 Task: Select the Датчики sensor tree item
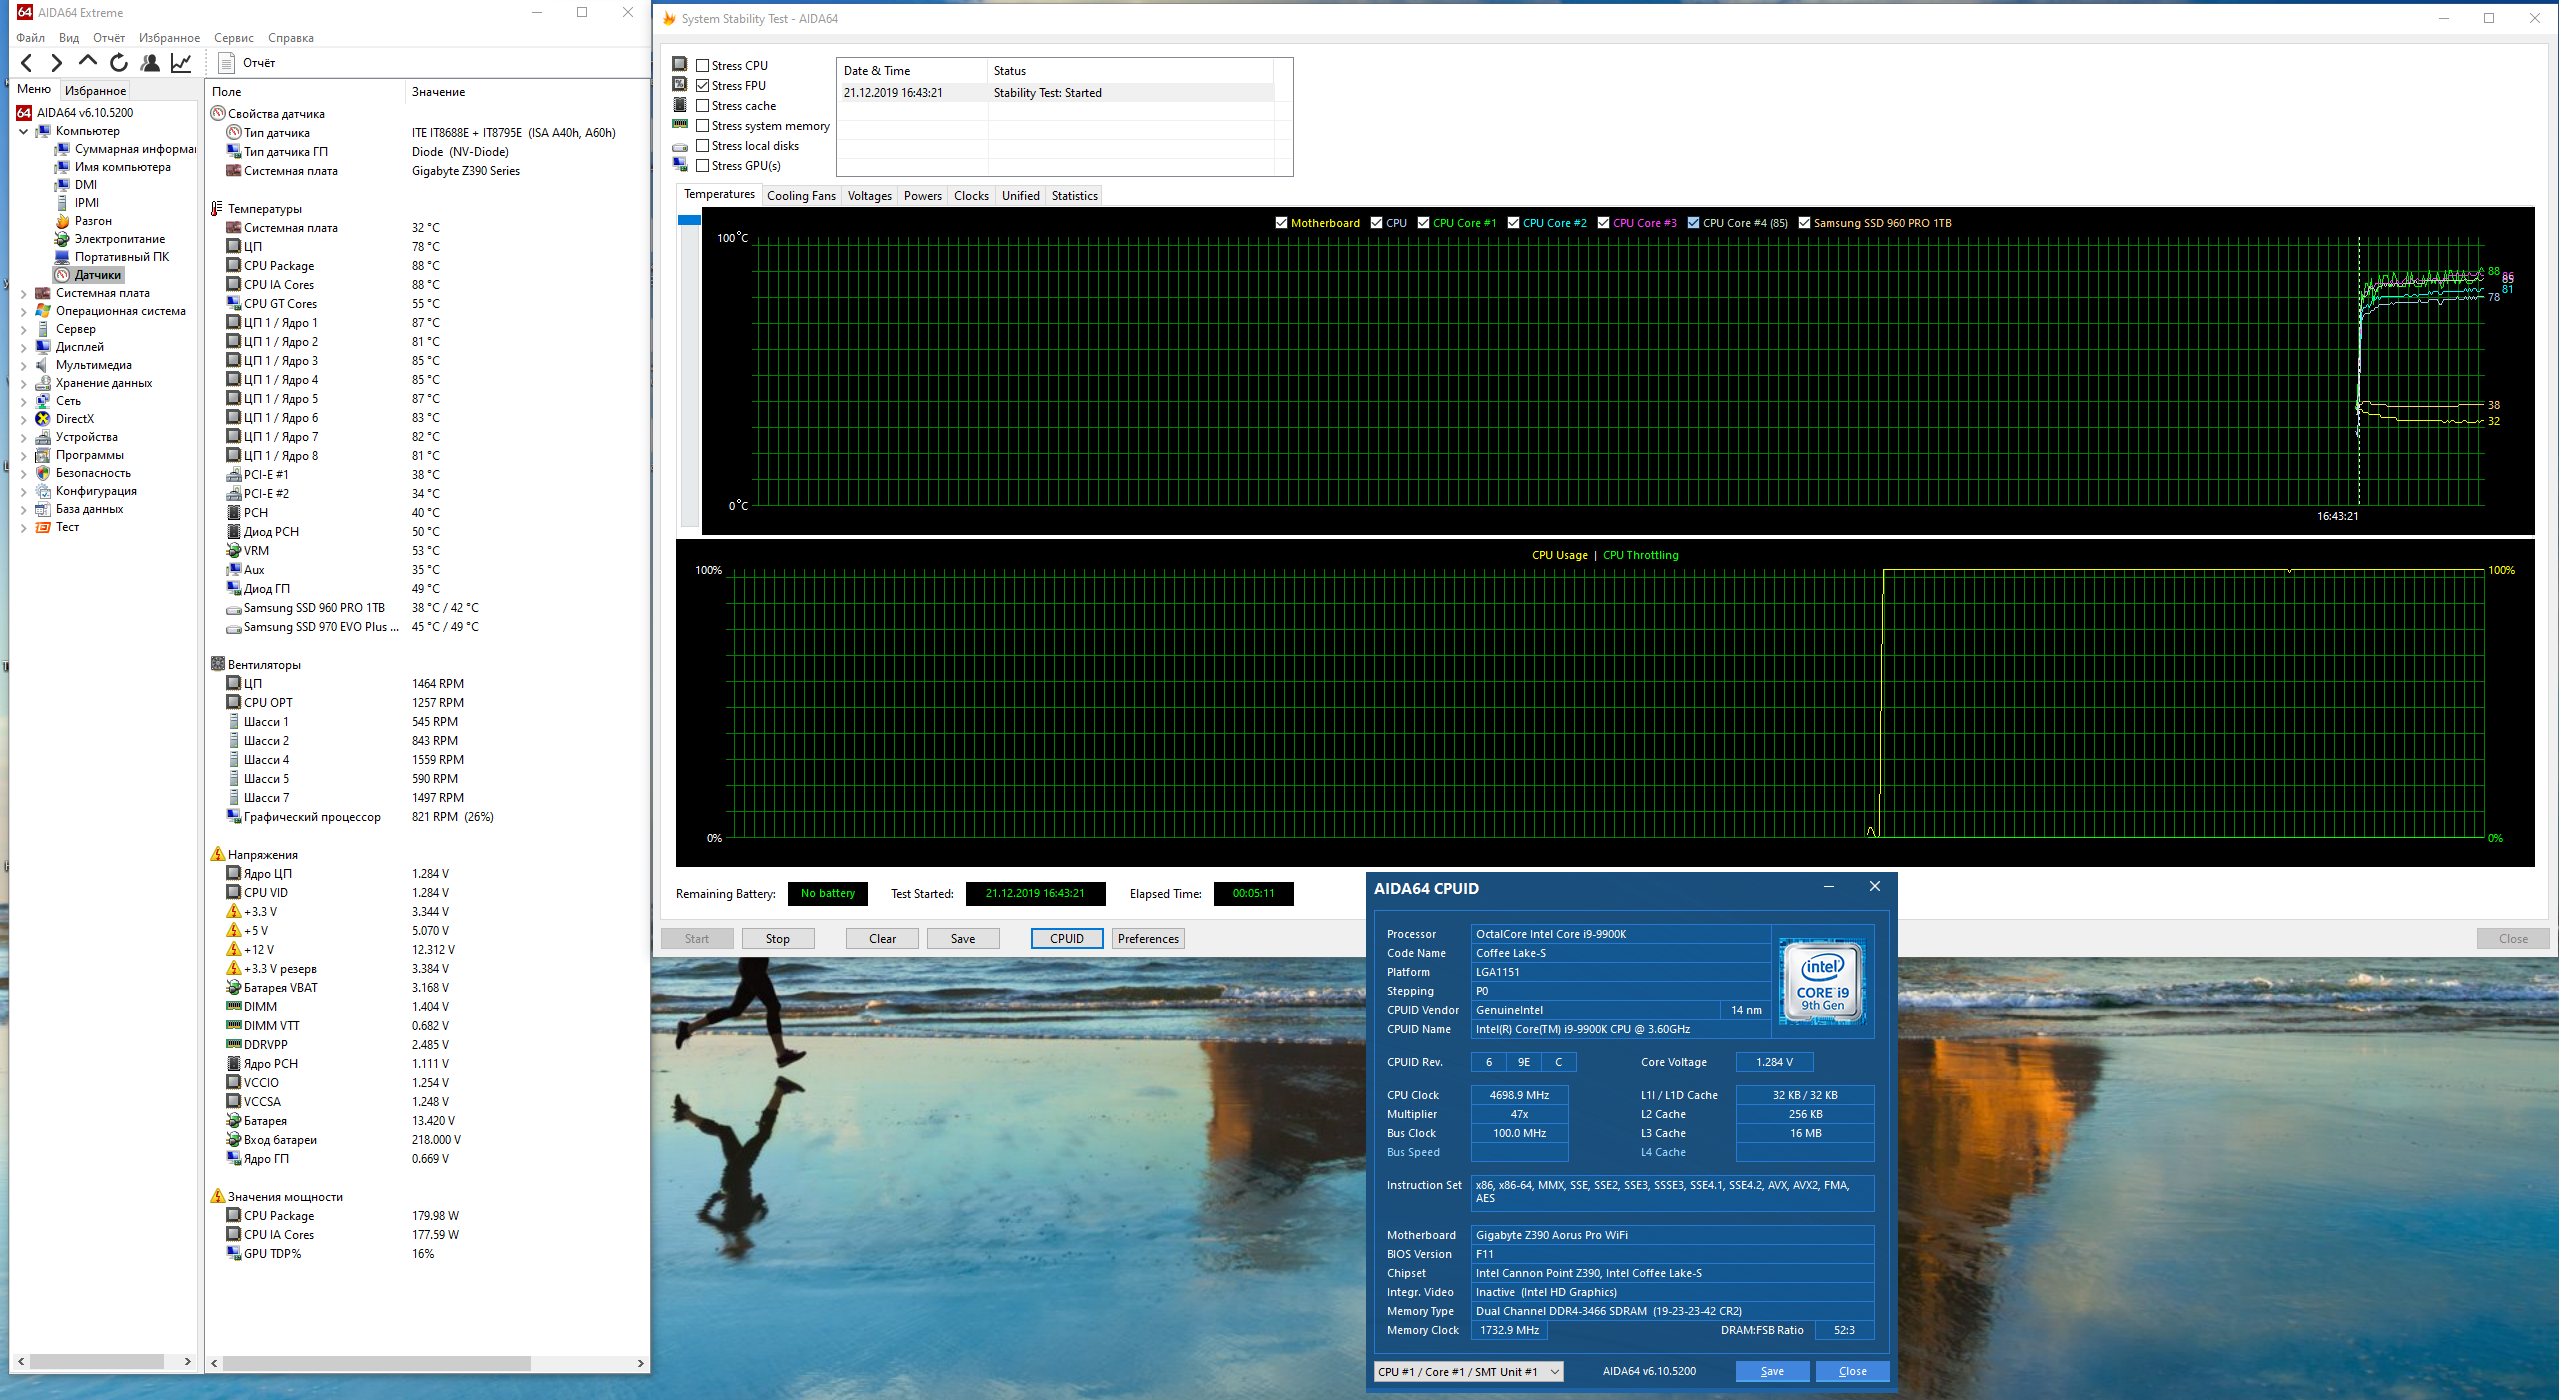pos(97,275)
